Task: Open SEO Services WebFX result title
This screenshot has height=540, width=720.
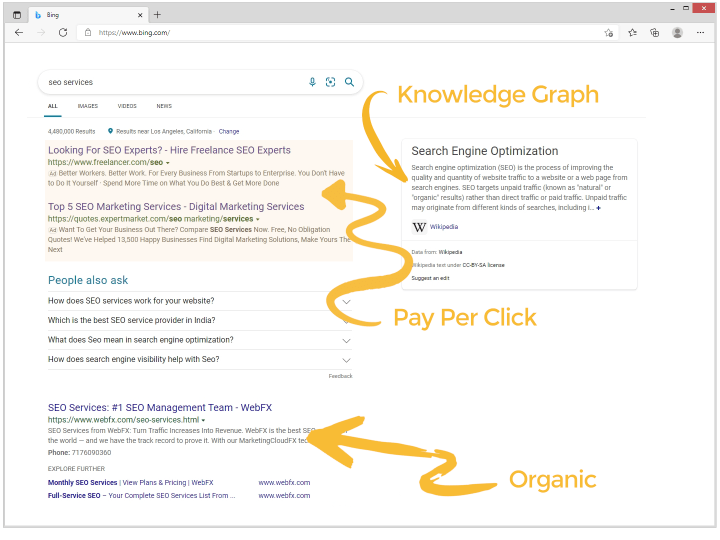Action: 160,408
